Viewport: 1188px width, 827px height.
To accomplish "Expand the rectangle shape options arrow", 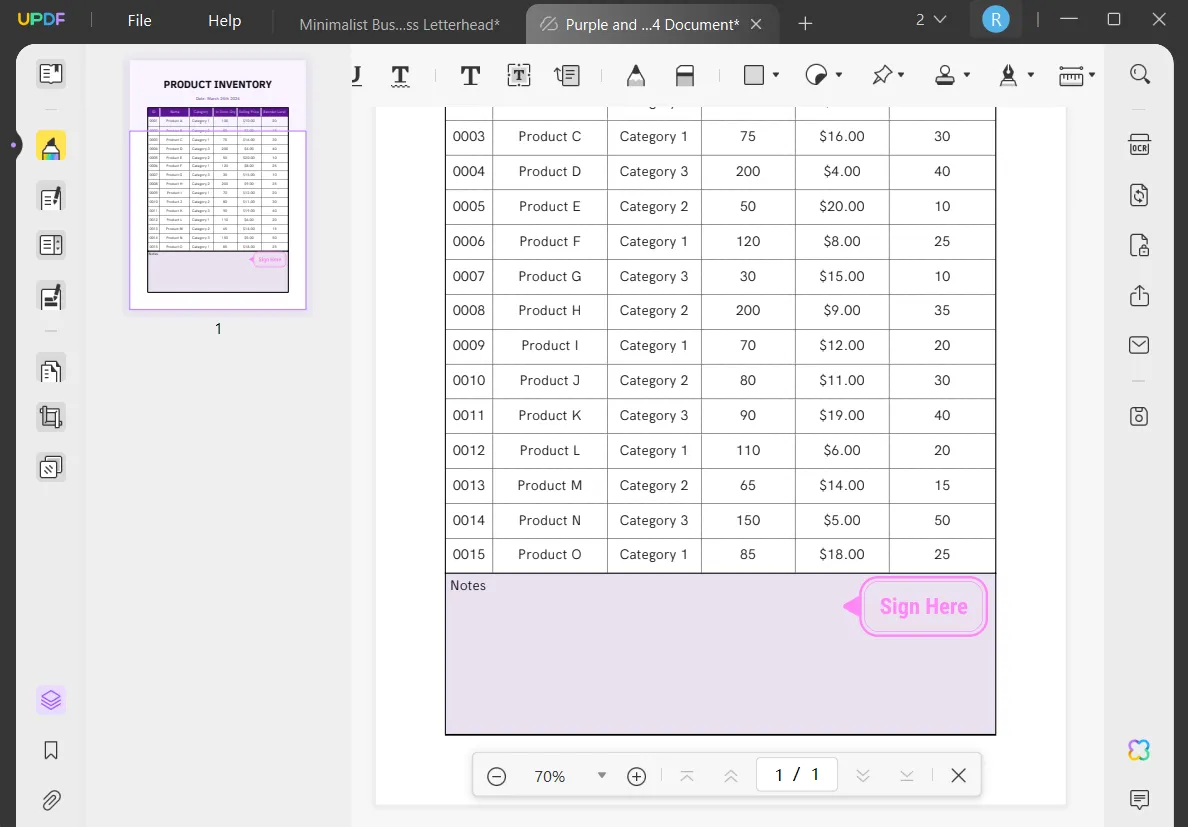I will (x=776, y=75).
